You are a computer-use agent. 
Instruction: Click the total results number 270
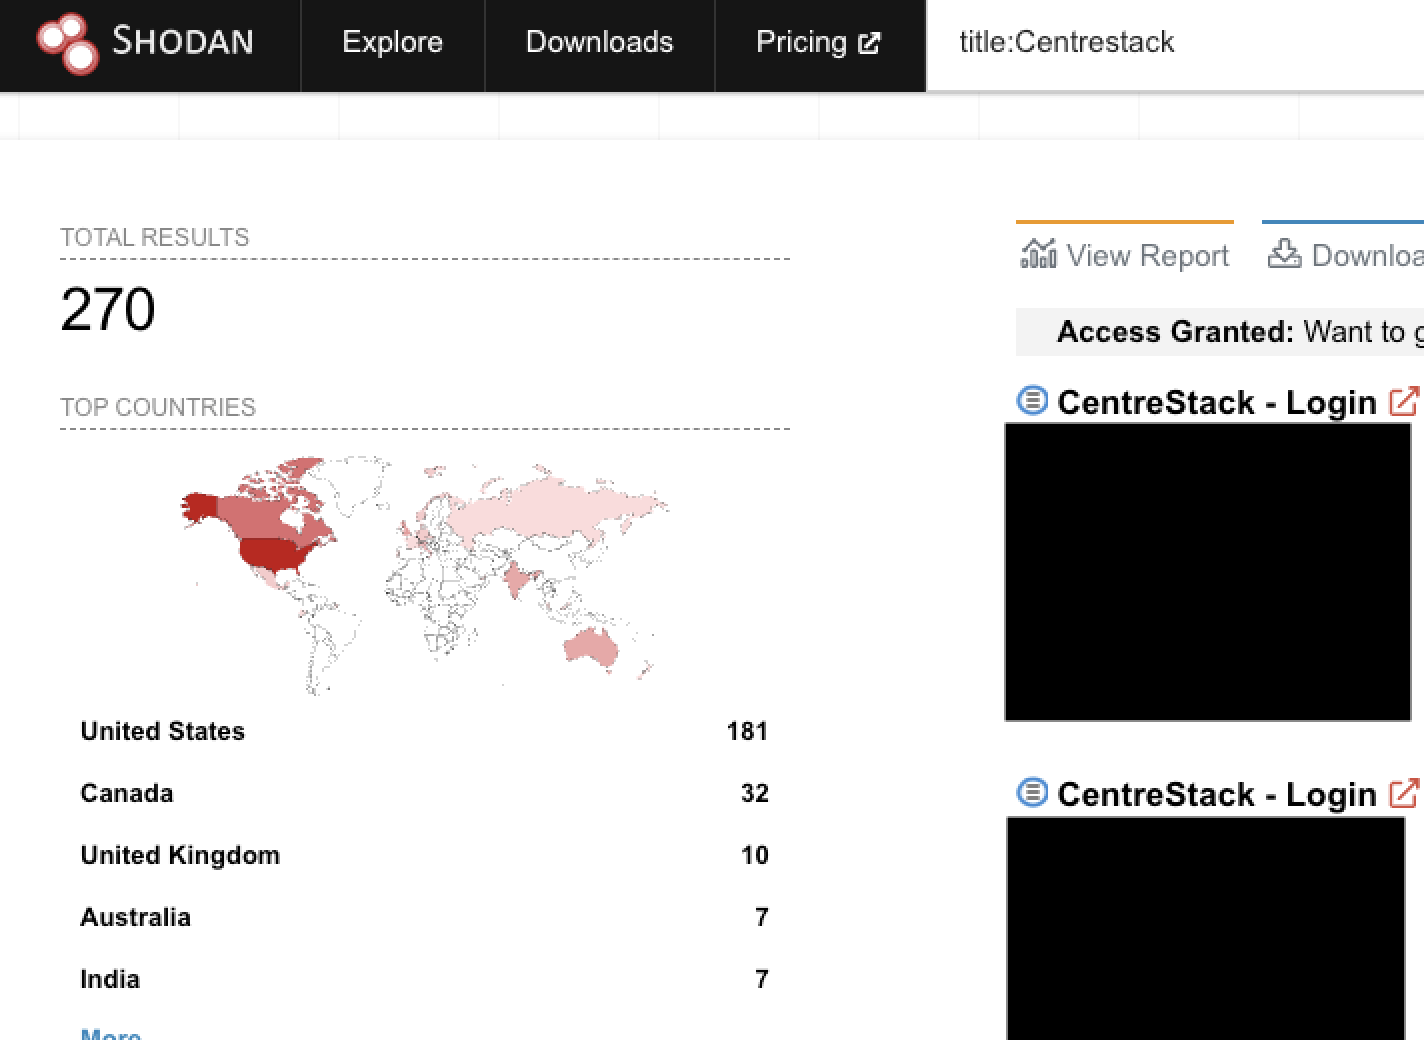(x=108, y=309)
